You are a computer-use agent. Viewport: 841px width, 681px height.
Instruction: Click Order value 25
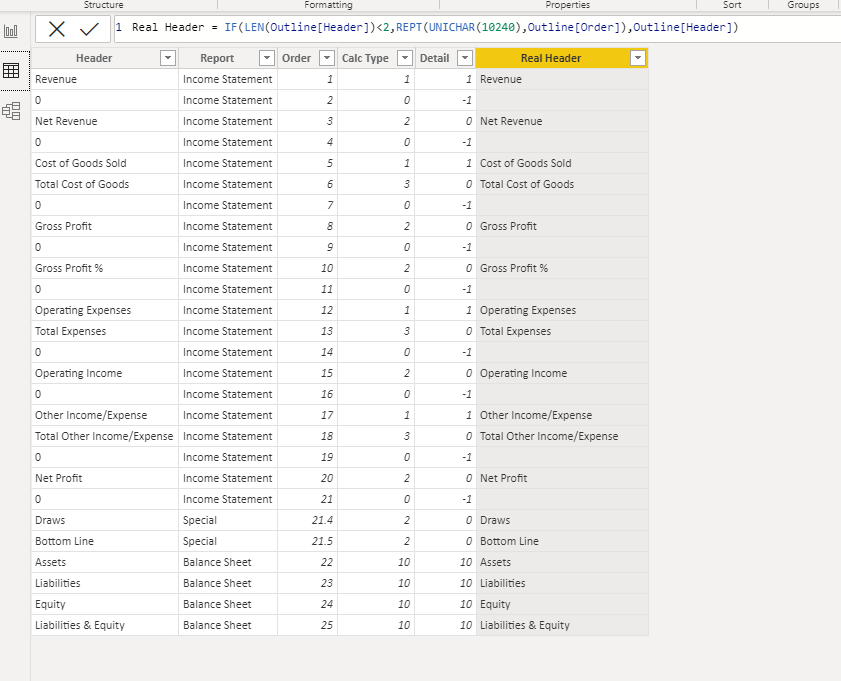tap(307, 625)
